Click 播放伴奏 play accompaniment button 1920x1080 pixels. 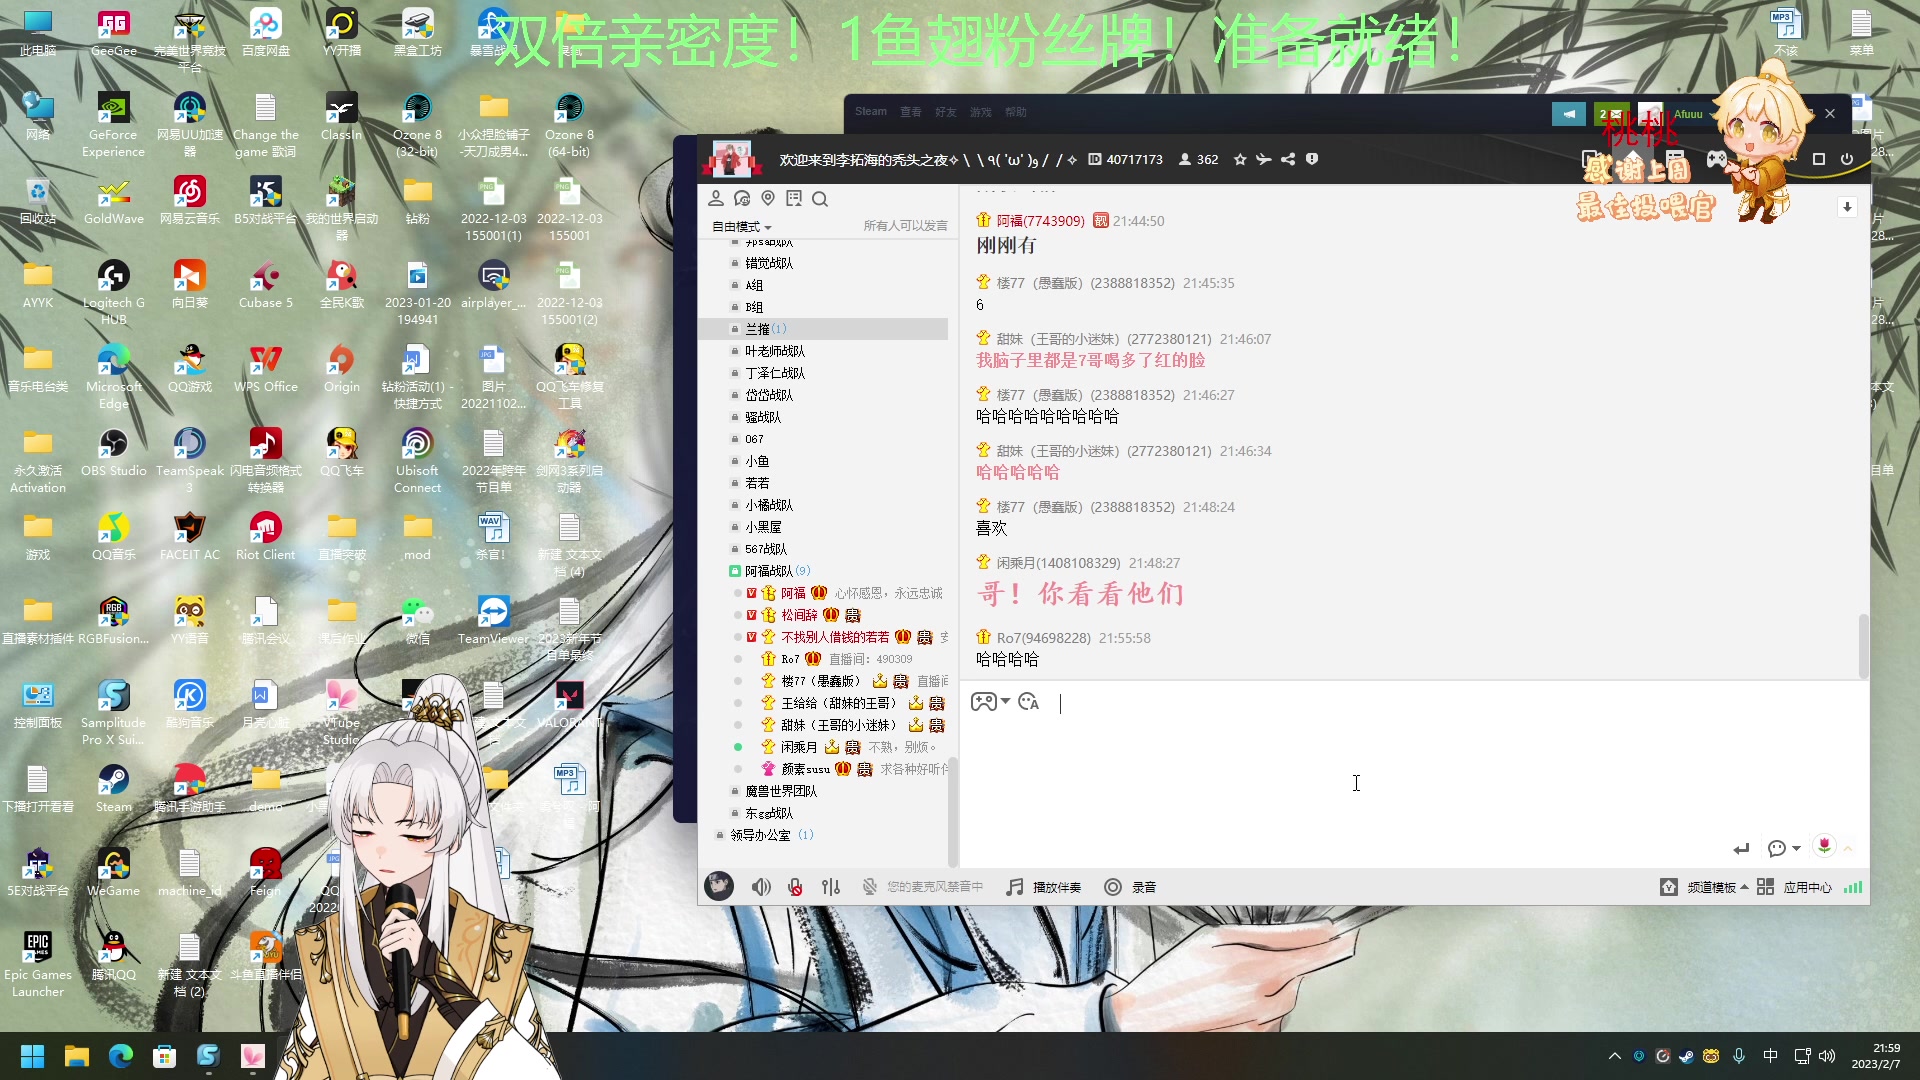pyautogui.click(x=1044, y=887)
